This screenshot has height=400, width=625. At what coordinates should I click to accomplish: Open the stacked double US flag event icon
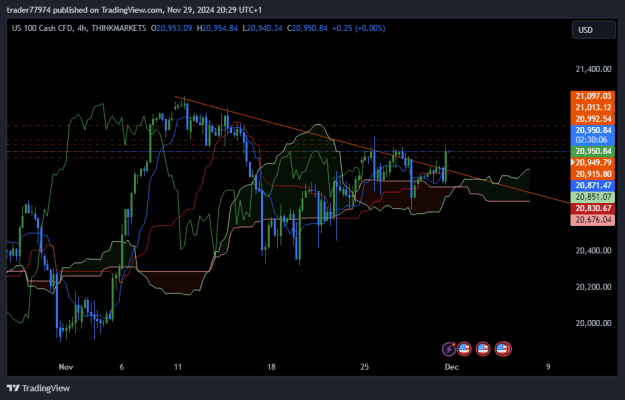click(x=503, y=349)
